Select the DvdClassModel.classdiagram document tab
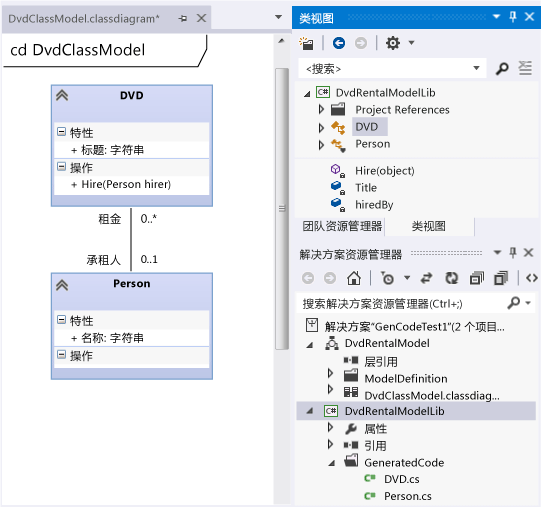Viewport: 541px width, 507px height. 84,19
